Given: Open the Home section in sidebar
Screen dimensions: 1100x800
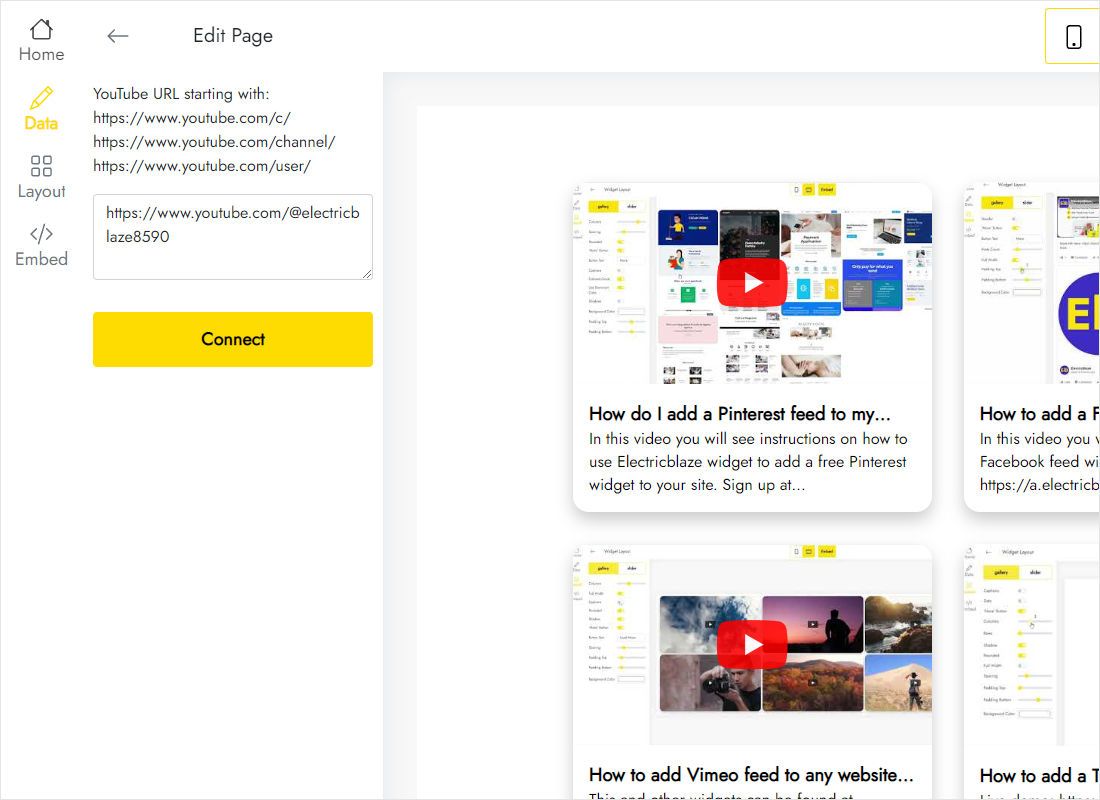Looking at the screenshot, I should coord(41,41).
